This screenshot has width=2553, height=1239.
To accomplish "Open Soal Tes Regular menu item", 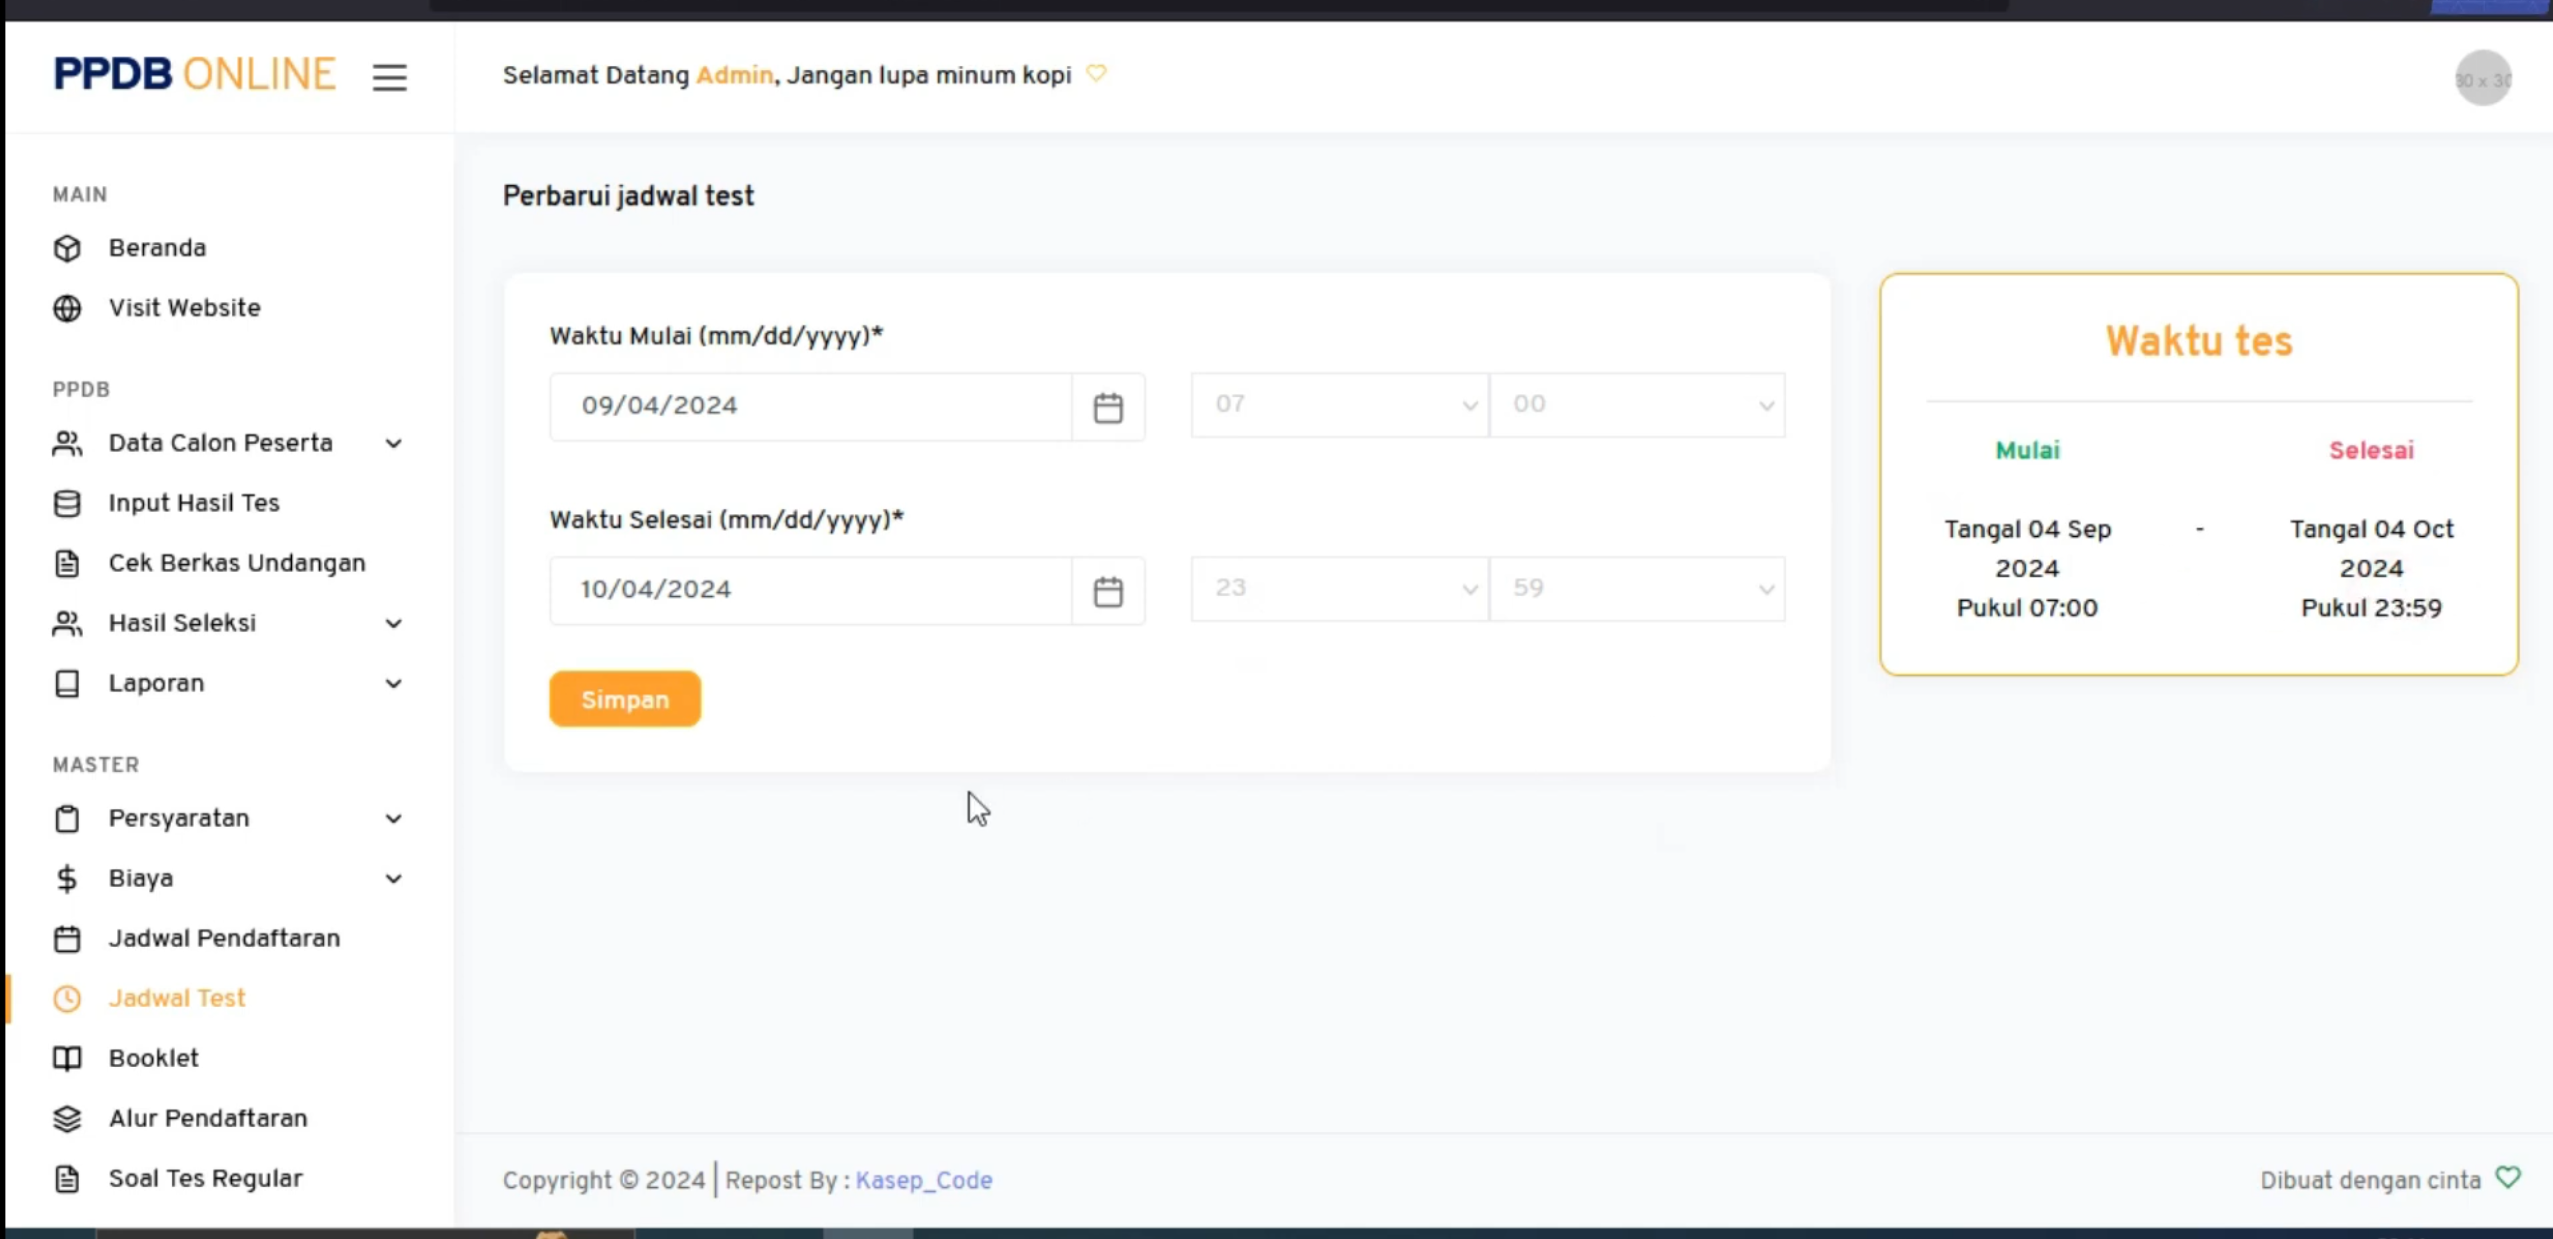I will point(205,1178).
